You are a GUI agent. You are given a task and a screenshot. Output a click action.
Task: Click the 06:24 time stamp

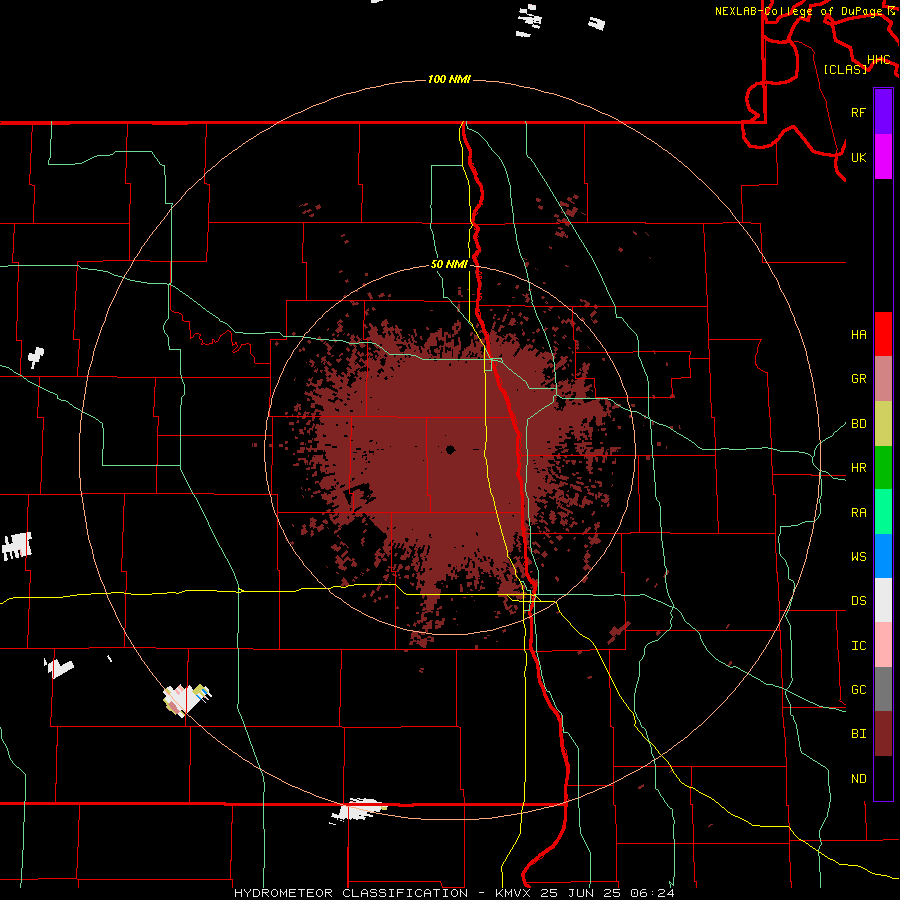click(x=651, y=893)
